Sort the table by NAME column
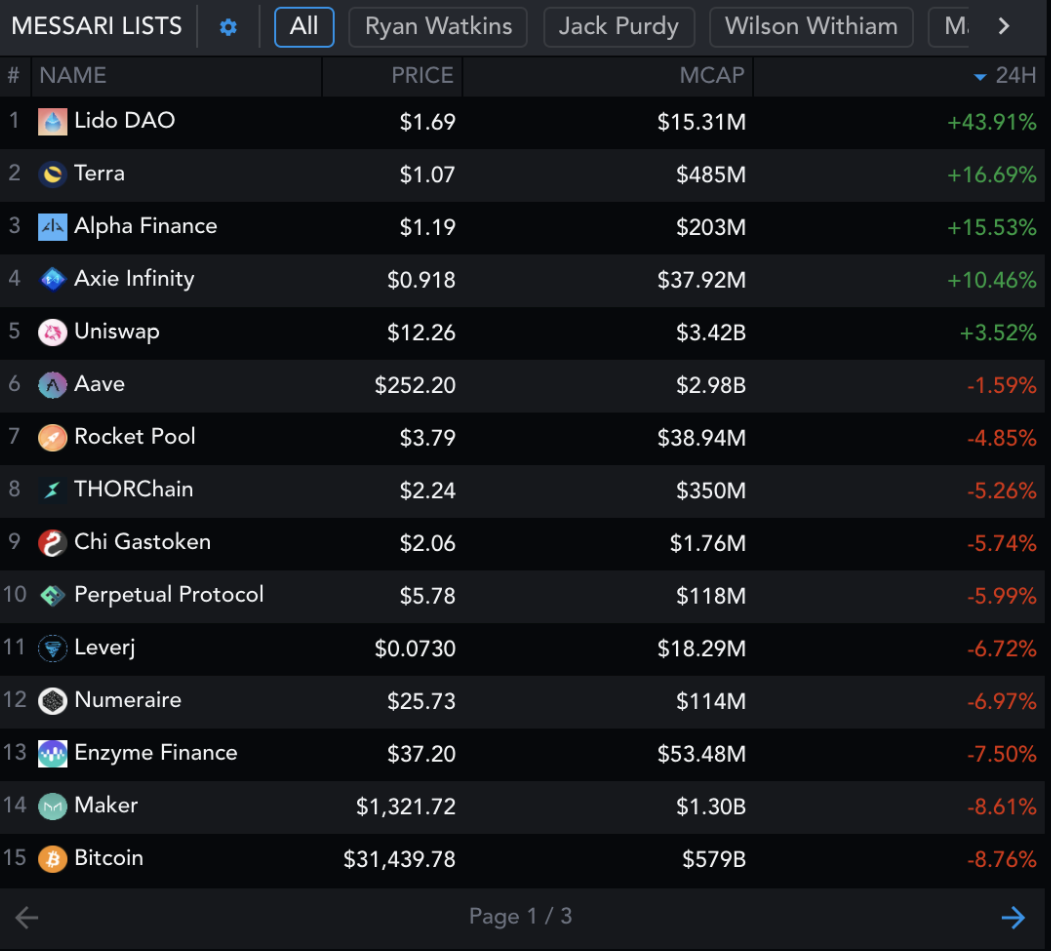 pyautogui.click(x=72, y=76)
